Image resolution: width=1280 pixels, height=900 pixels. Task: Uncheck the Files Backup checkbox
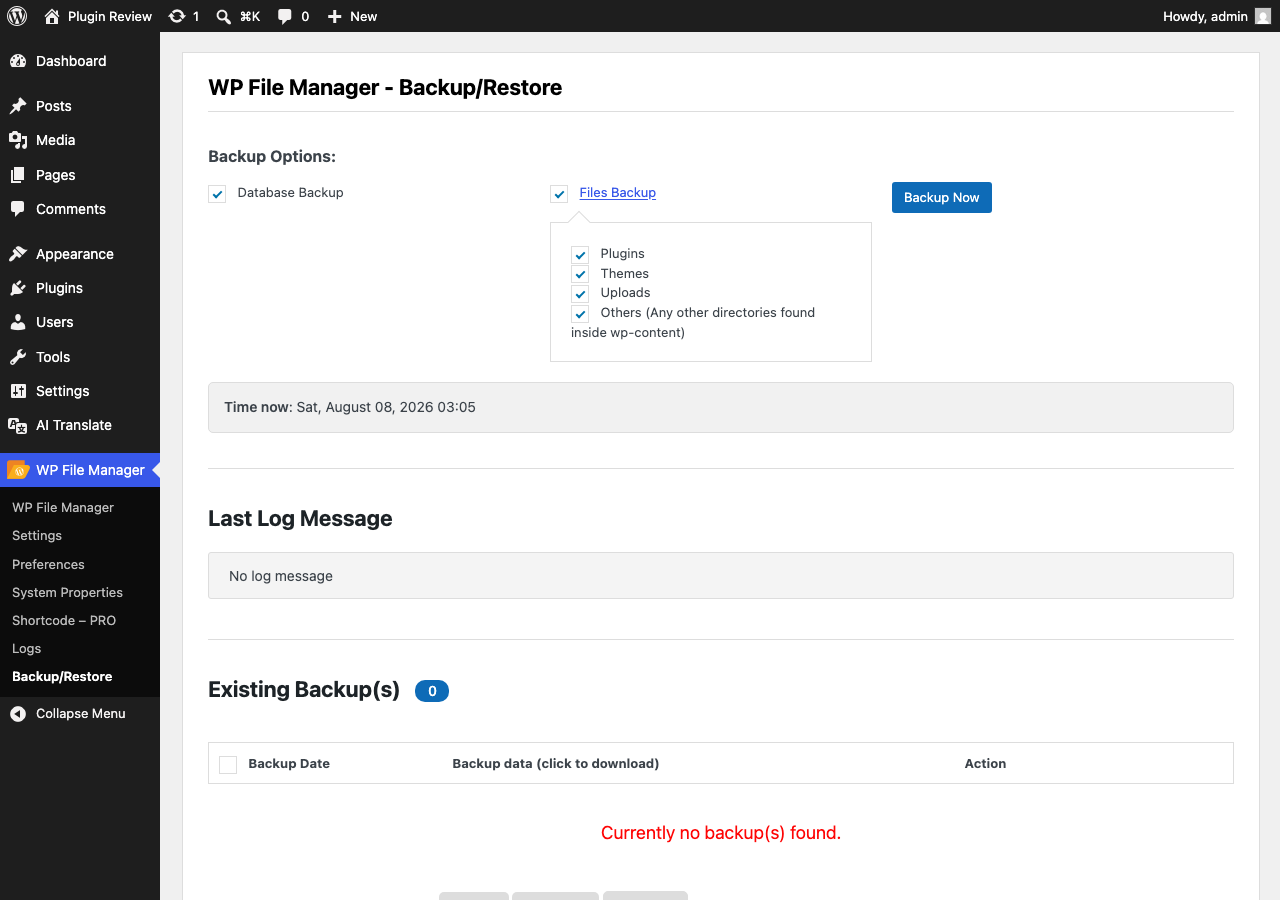pos(559,194)
